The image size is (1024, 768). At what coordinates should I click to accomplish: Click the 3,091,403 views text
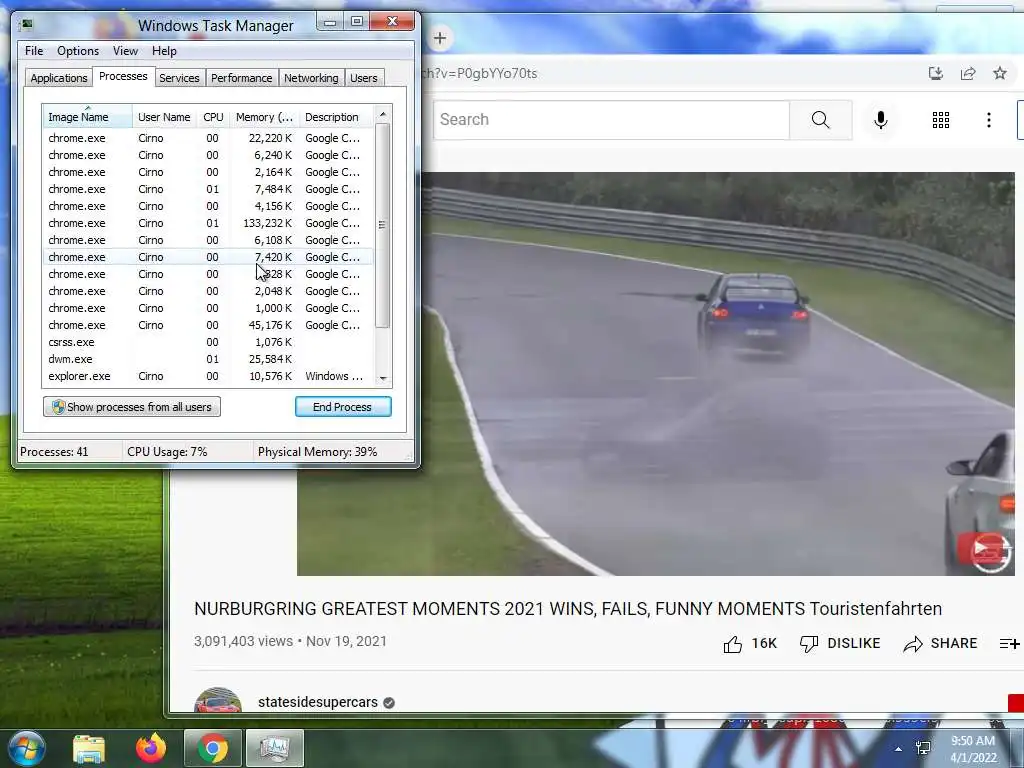pos(243,641)
